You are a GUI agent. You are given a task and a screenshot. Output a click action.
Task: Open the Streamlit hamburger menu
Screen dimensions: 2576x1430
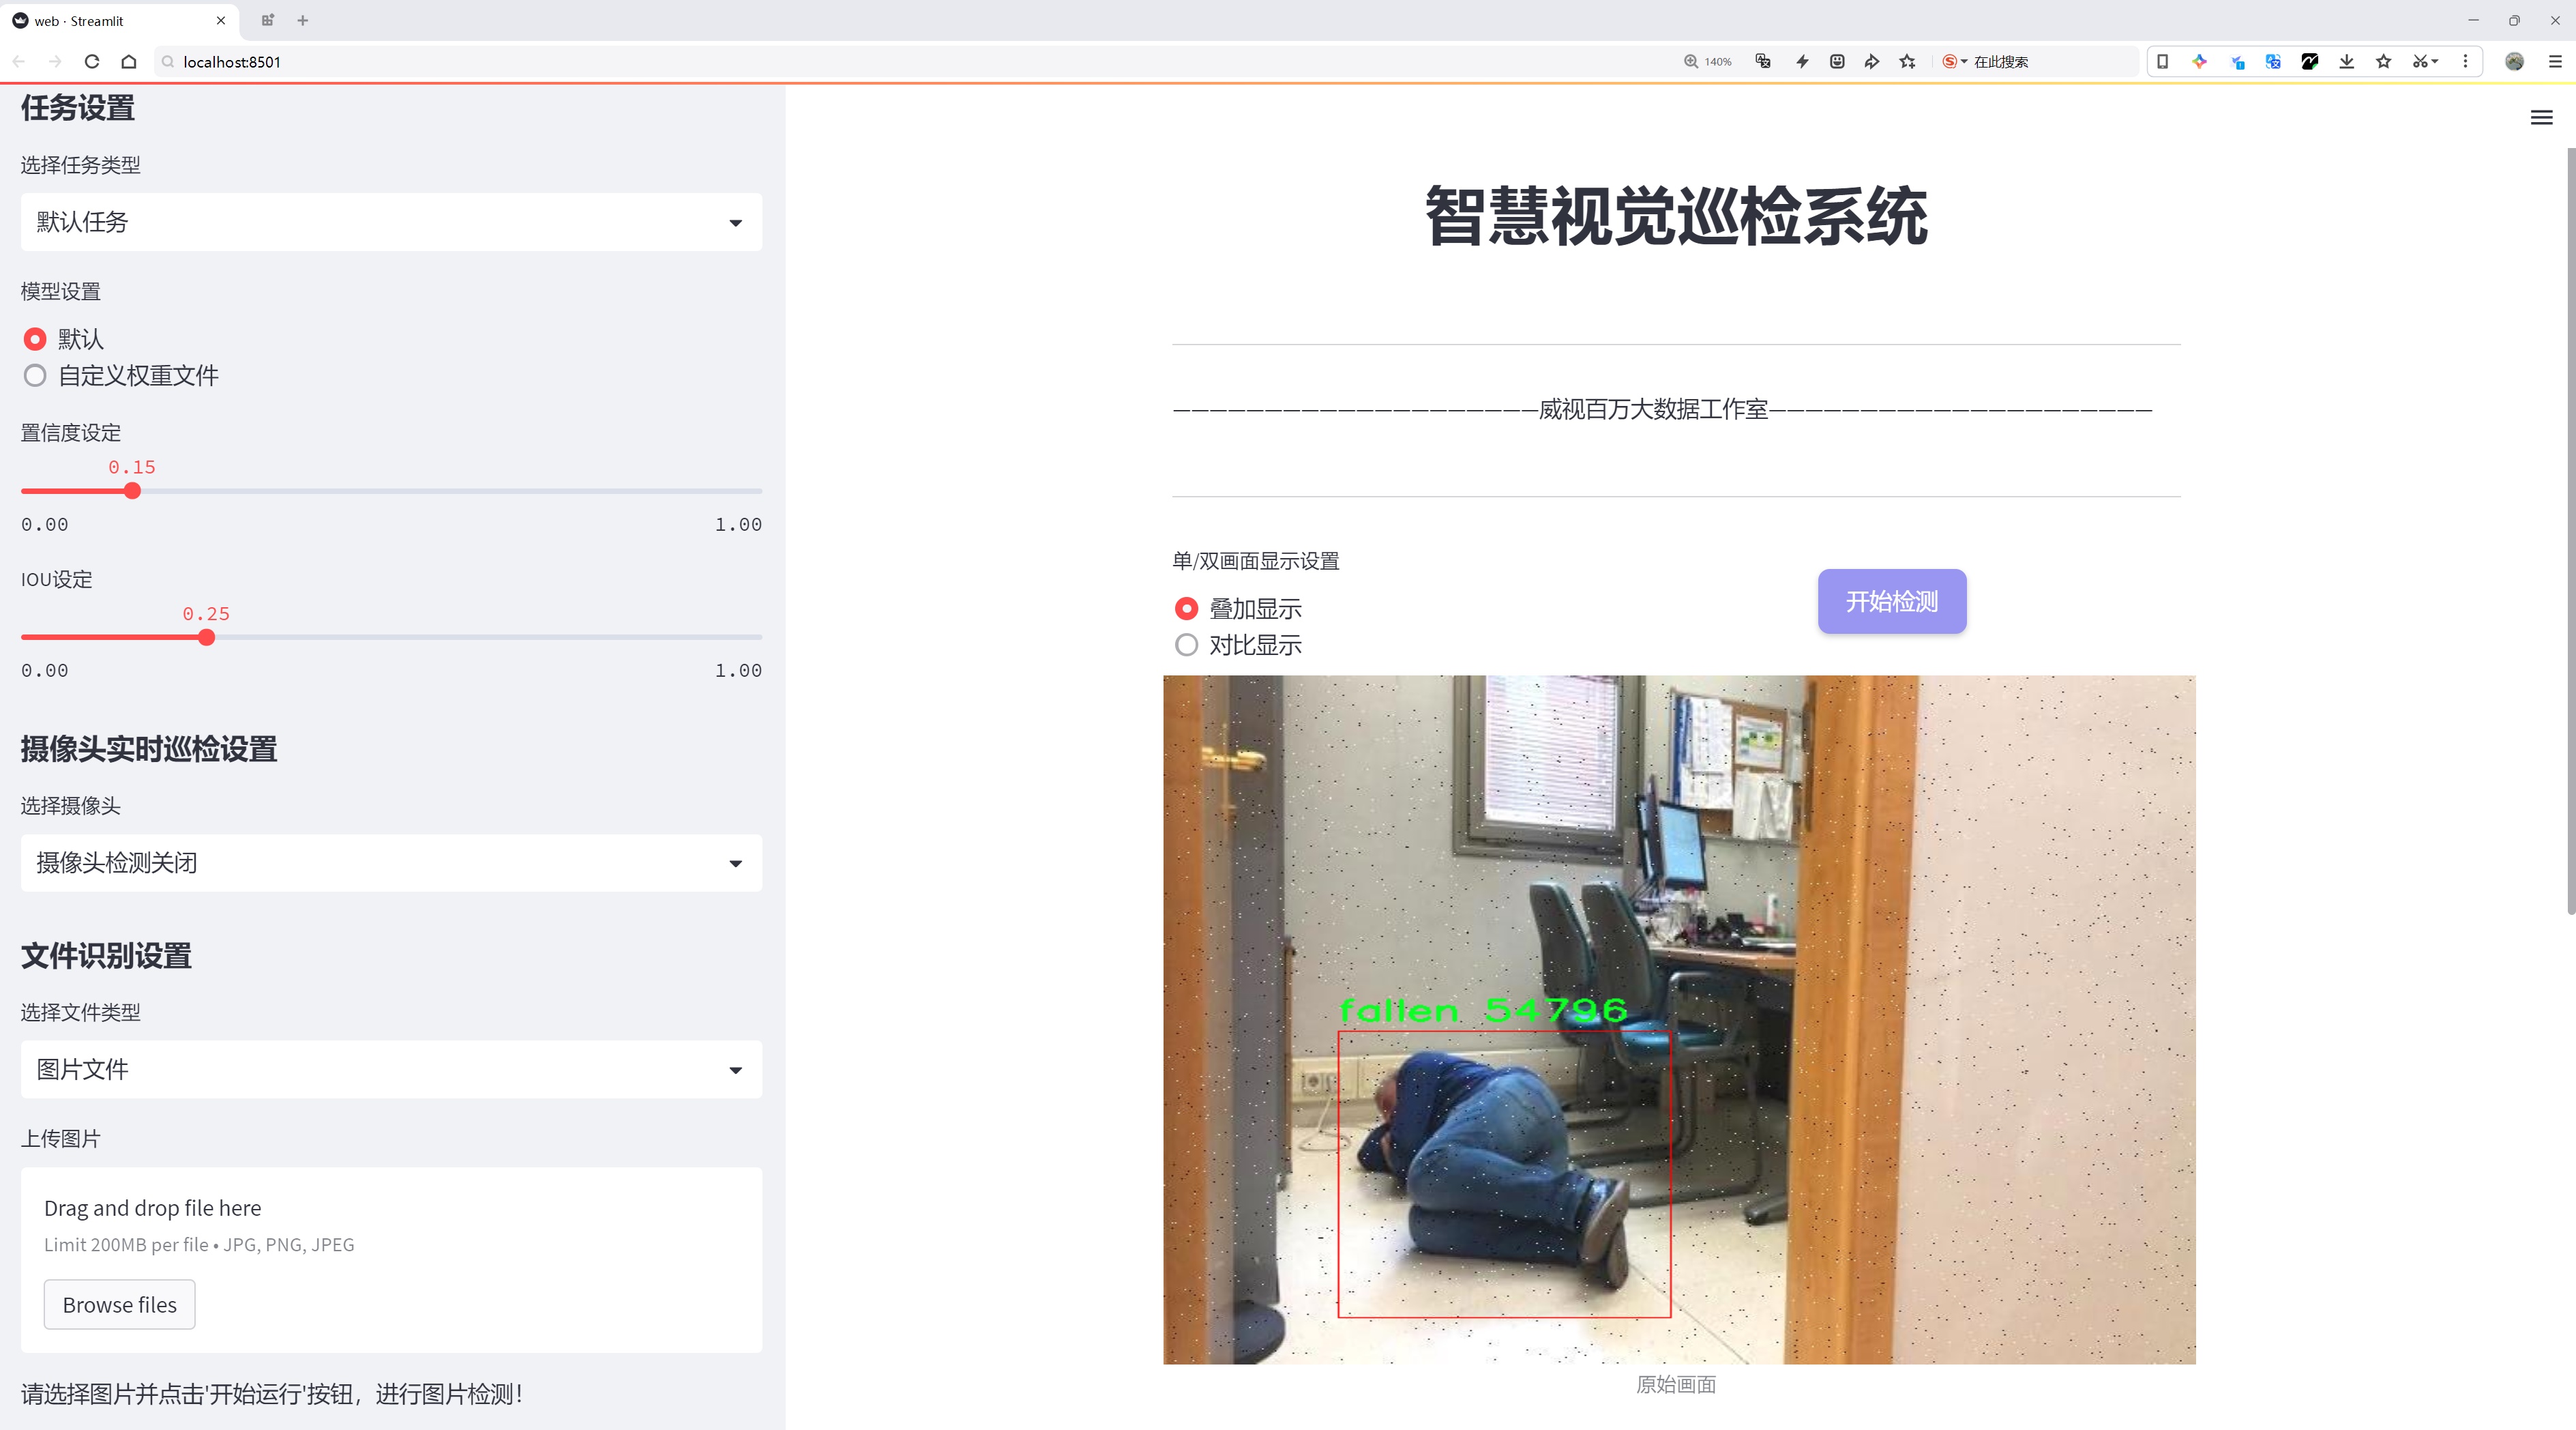pos(2541,118)
